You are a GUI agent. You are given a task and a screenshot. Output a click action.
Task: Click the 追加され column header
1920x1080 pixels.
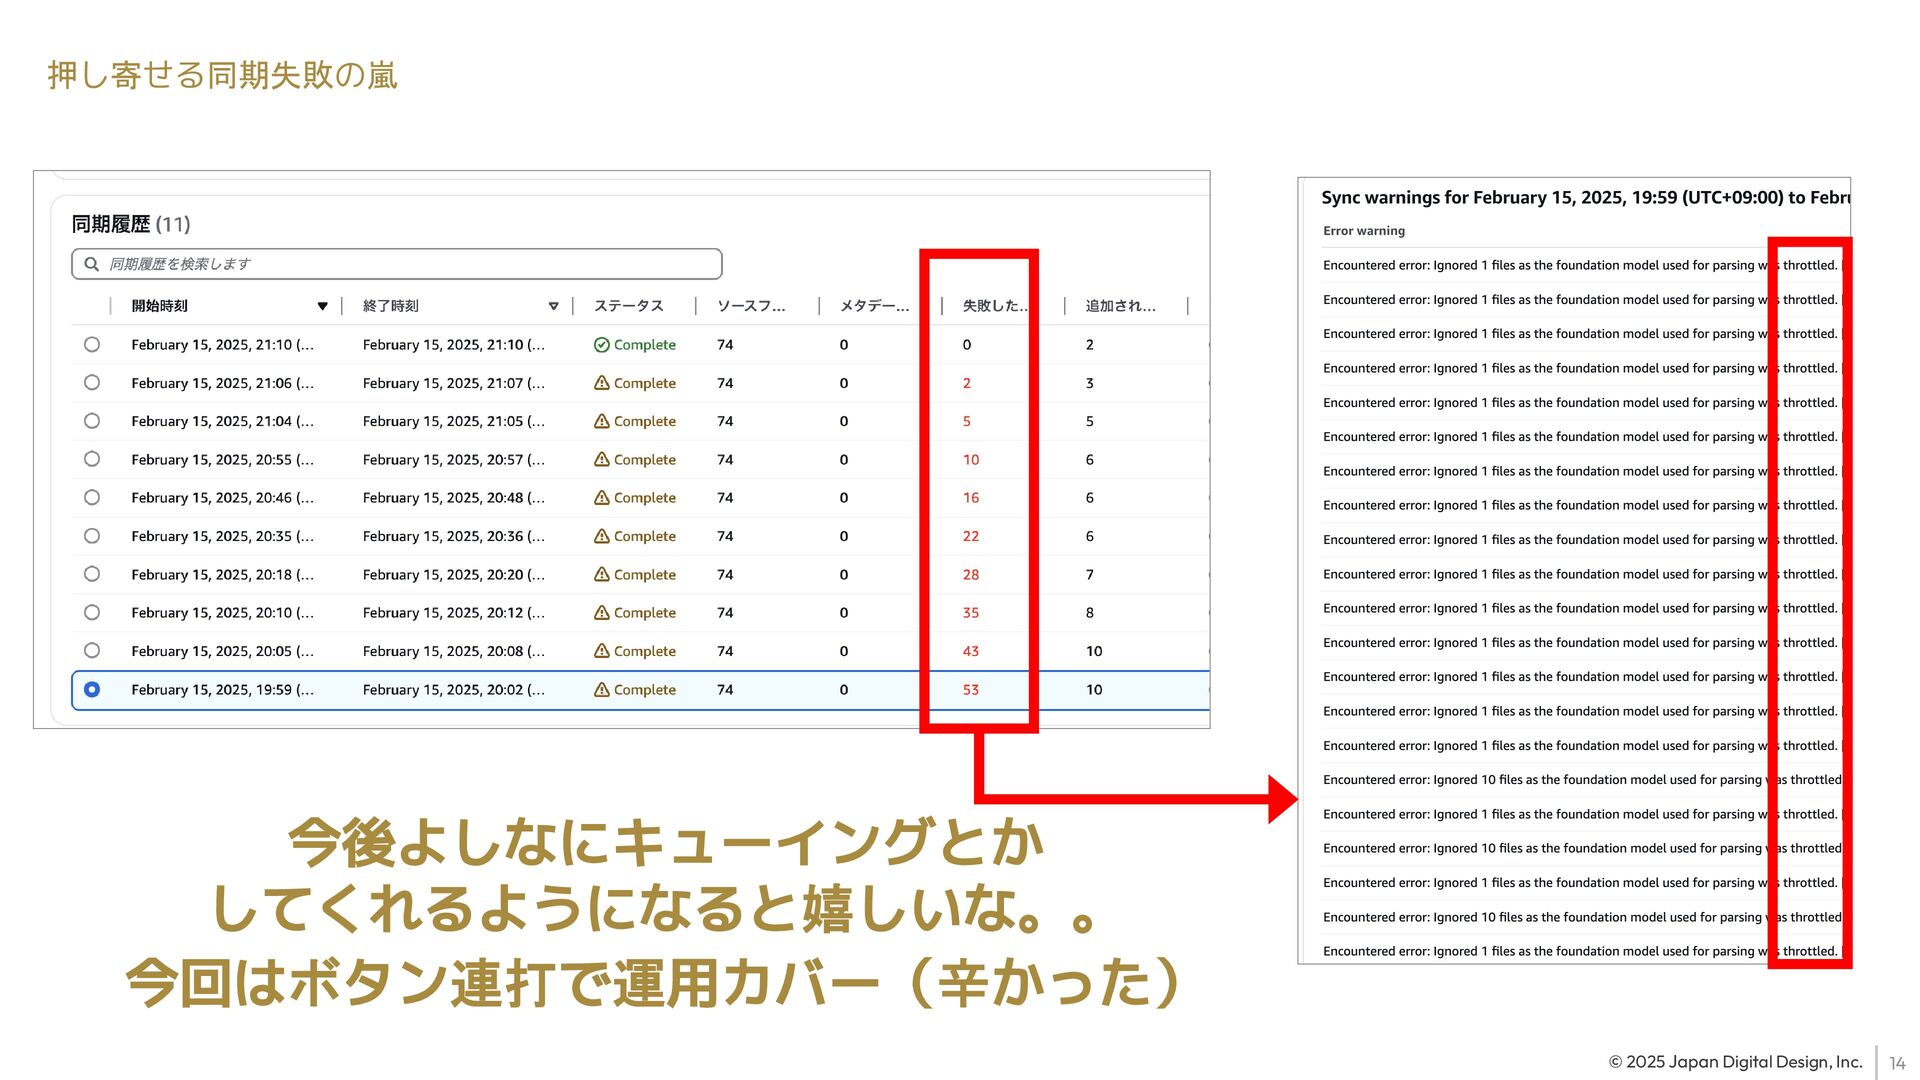point(1120,306)
